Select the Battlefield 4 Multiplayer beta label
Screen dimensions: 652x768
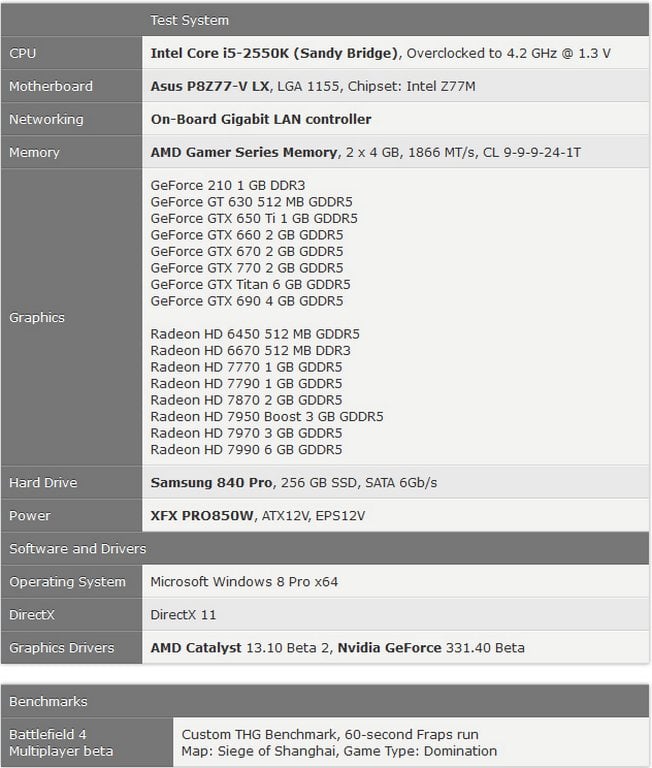click(61, 742)
